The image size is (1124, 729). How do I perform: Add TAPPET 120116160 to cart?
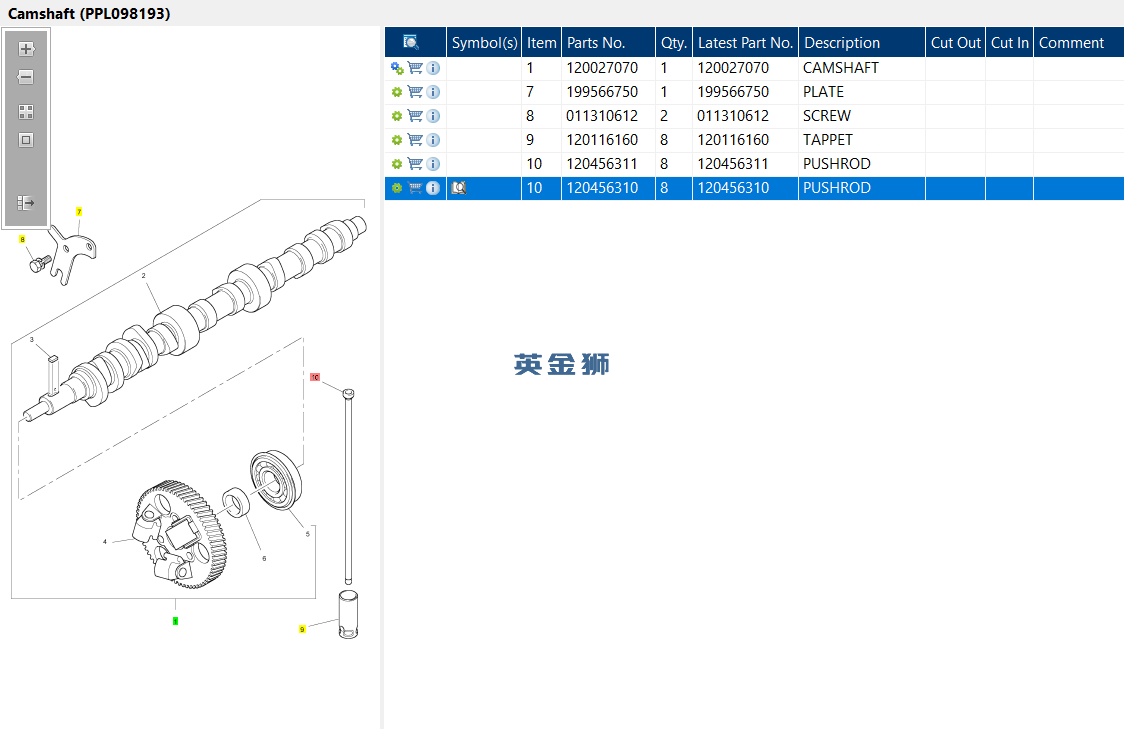click(415, 140)
